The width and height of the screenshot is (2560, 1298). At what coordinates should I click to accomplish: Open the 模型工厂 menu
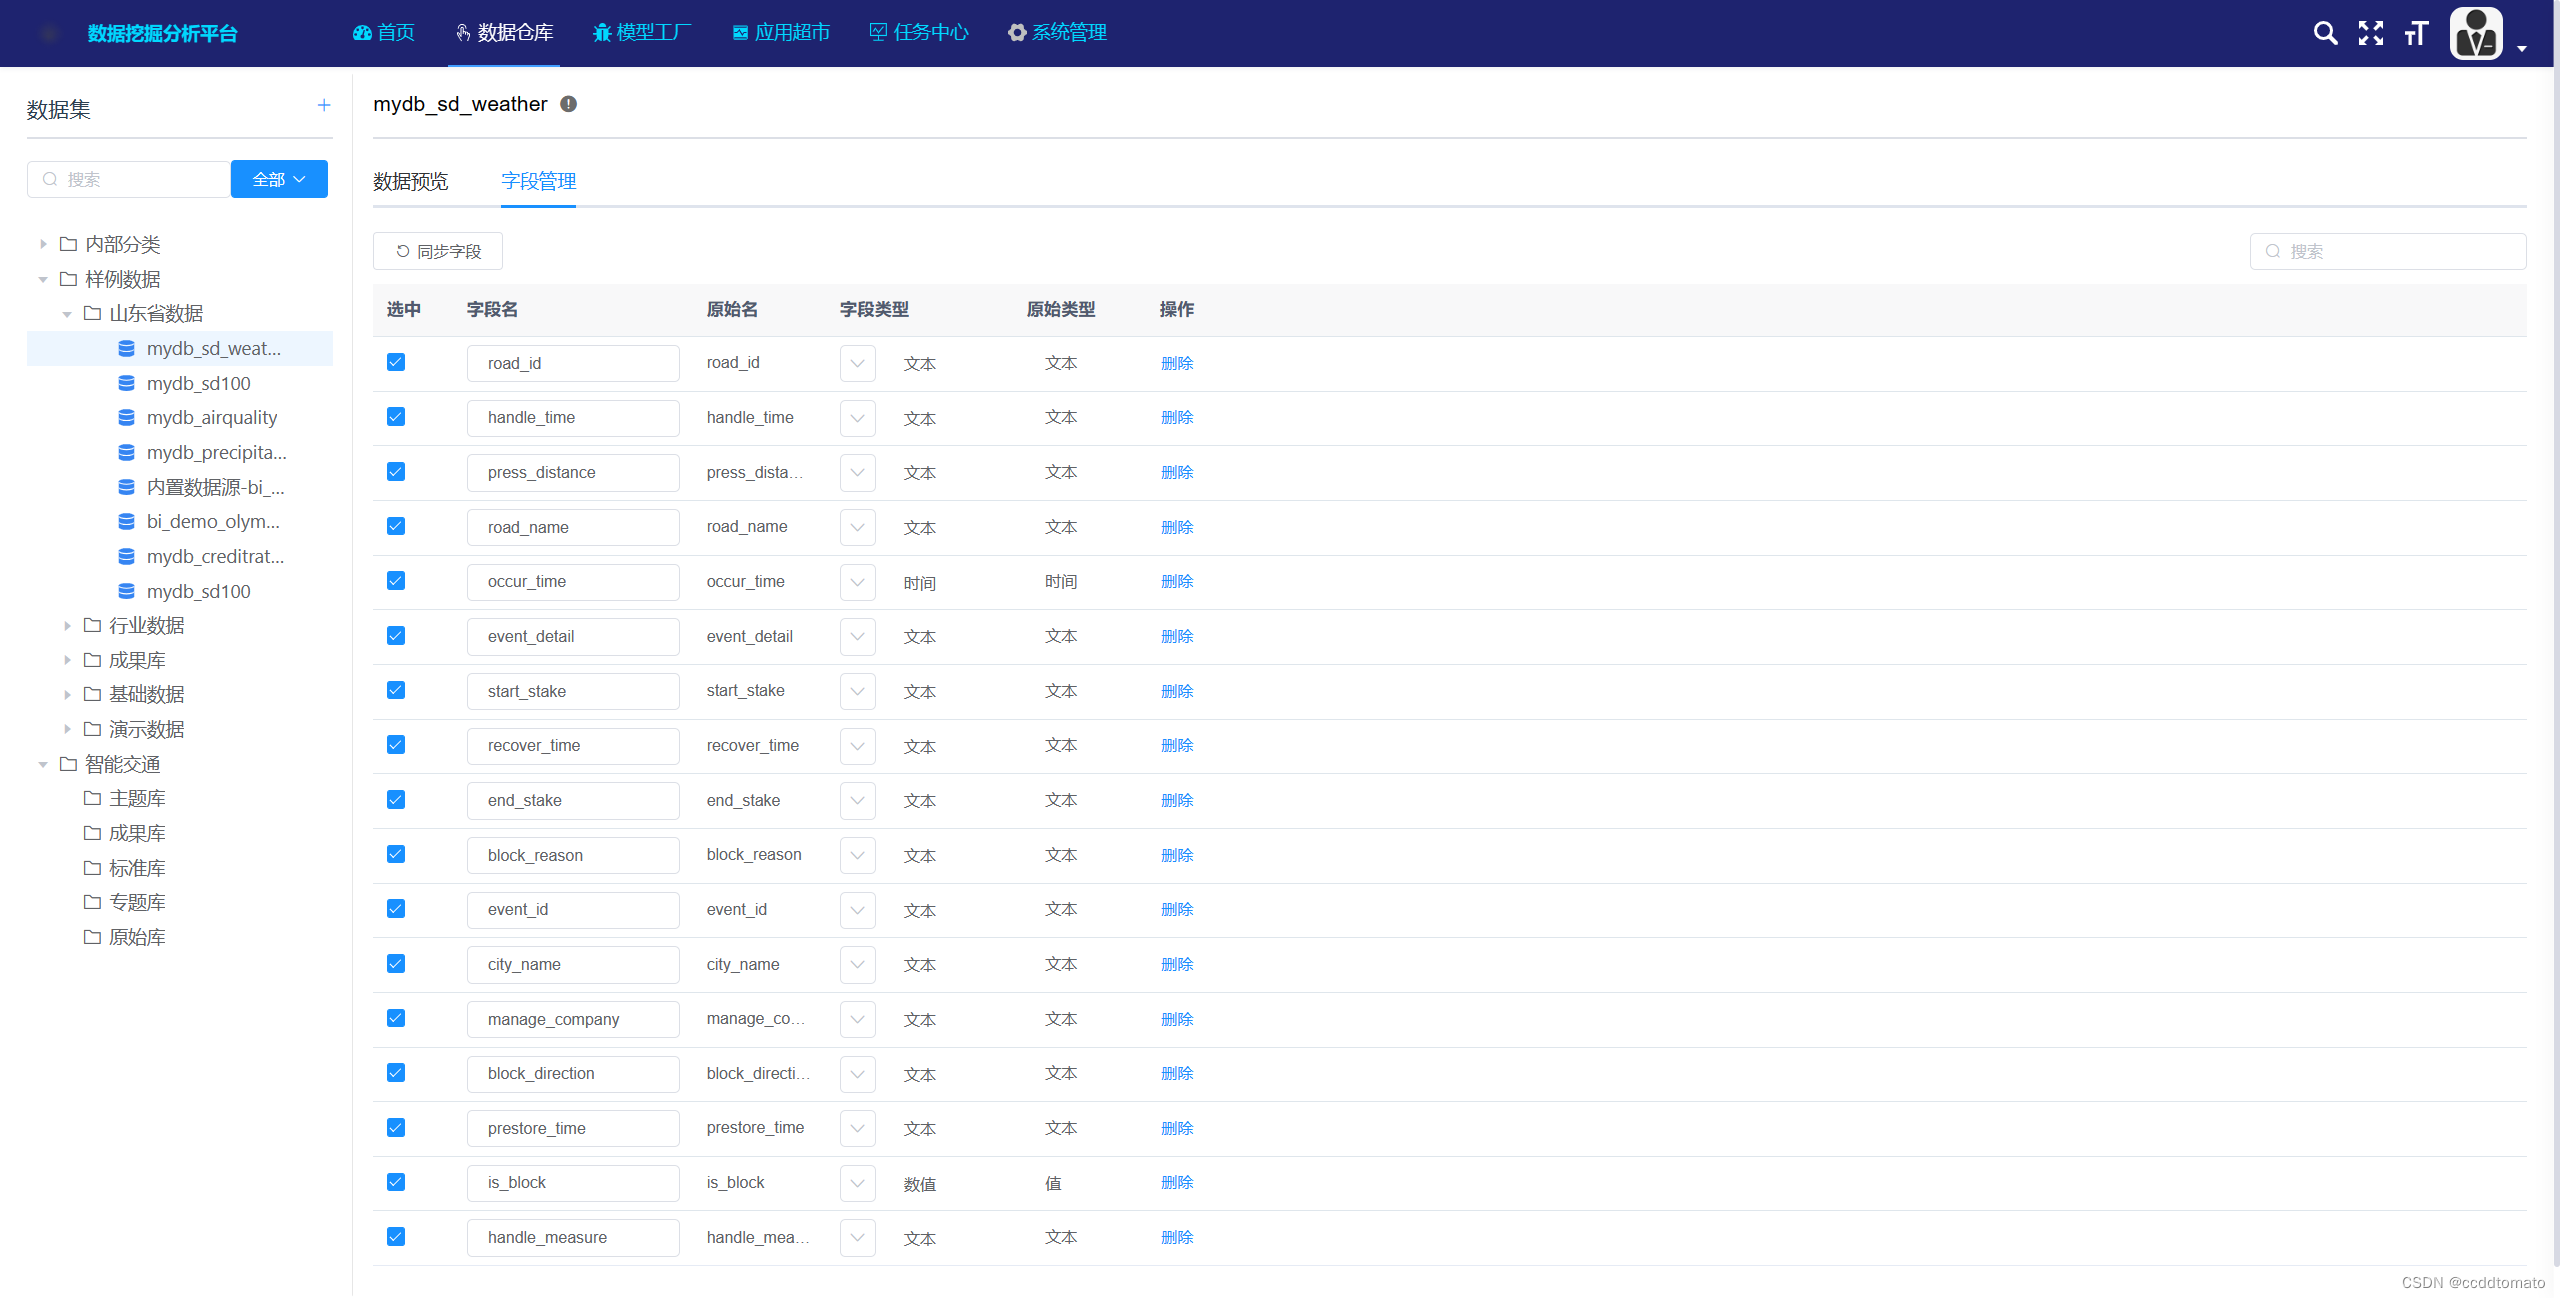coord(642,32)
